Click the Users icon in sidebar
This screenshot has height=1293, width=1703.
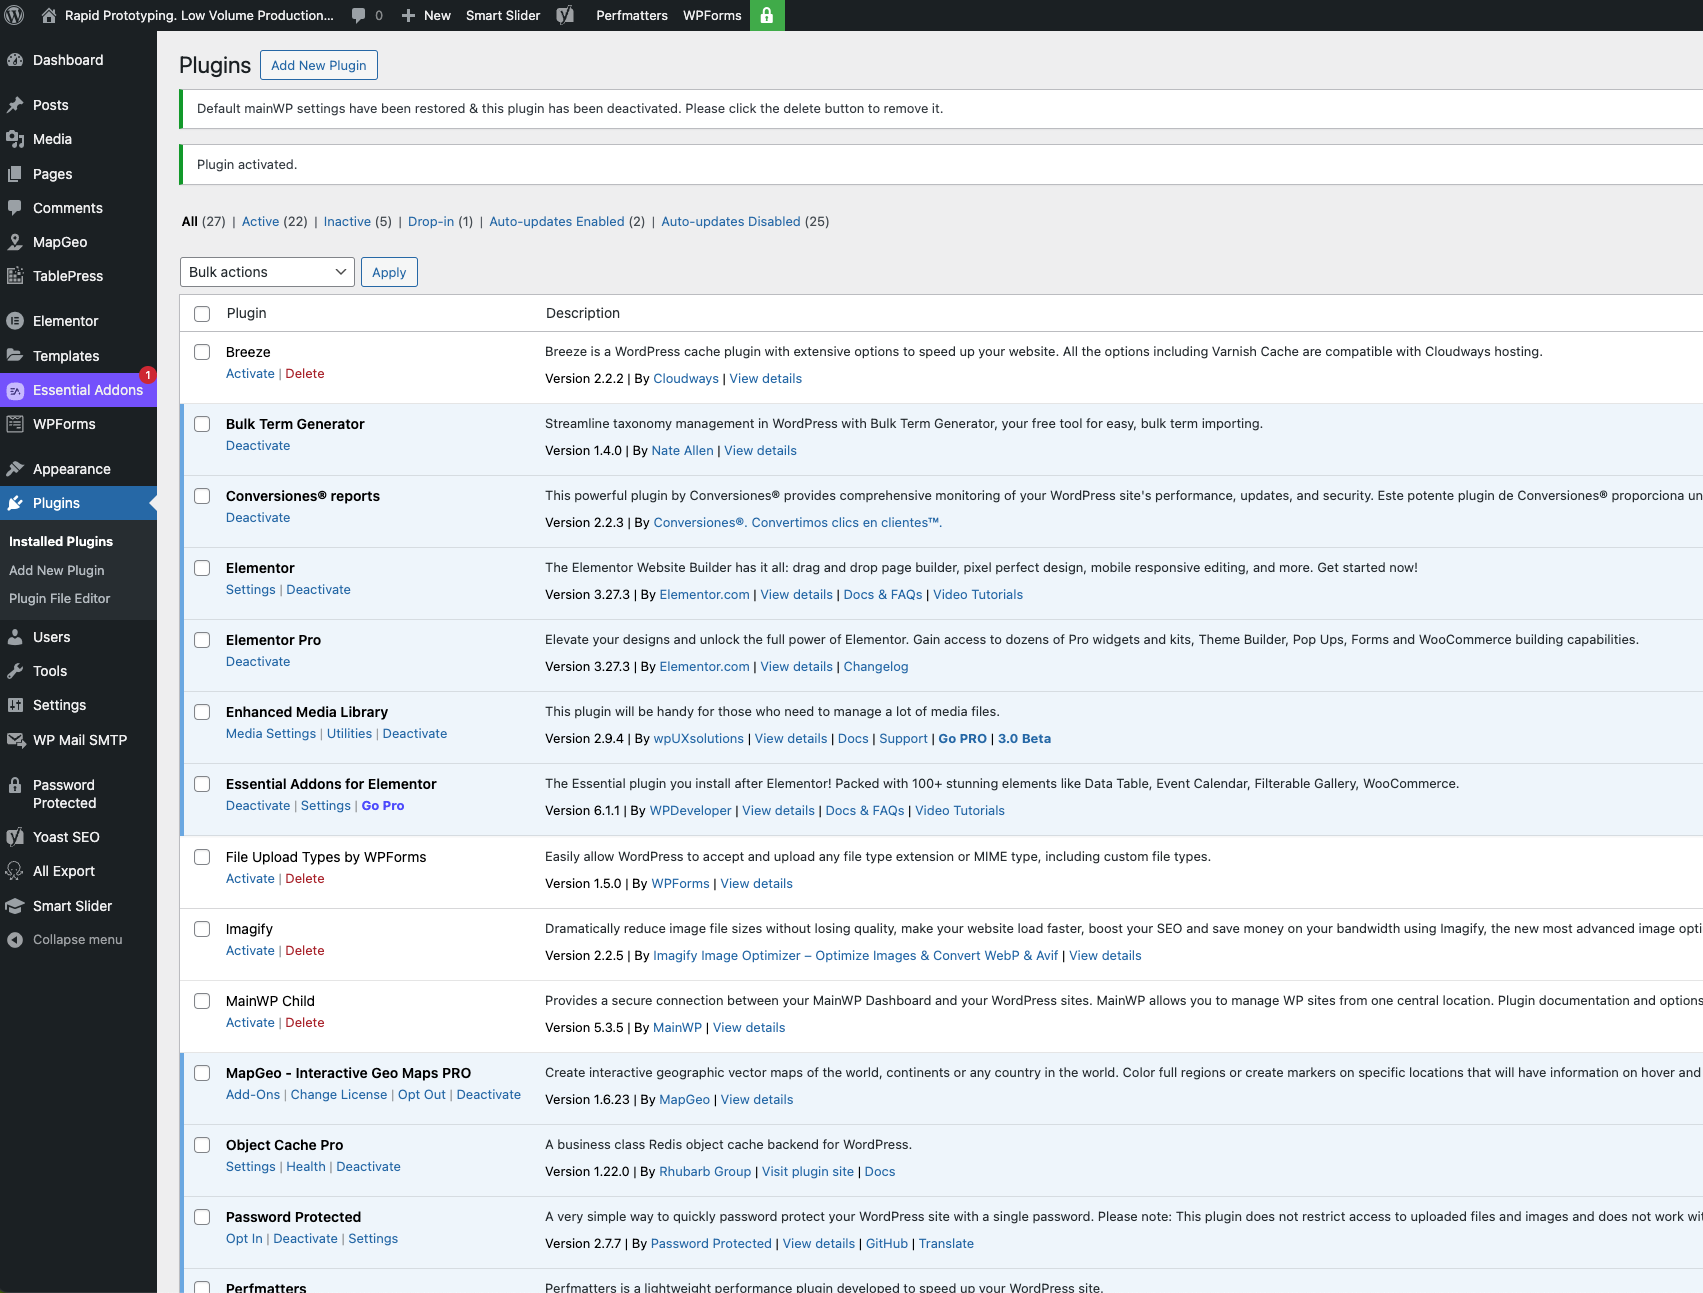(x=15, y=637)
